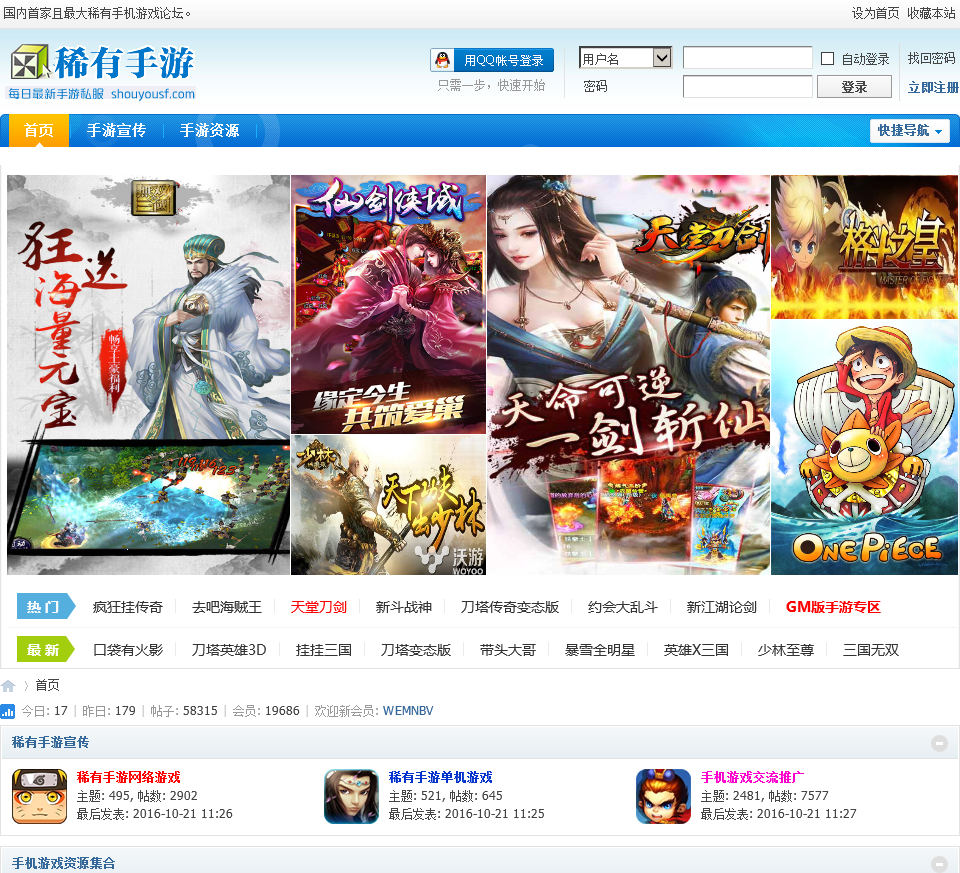This screenshot has width=960, height=873.
Task: Open the 手游宣传 navigation tab
Action: pos(116,130)
